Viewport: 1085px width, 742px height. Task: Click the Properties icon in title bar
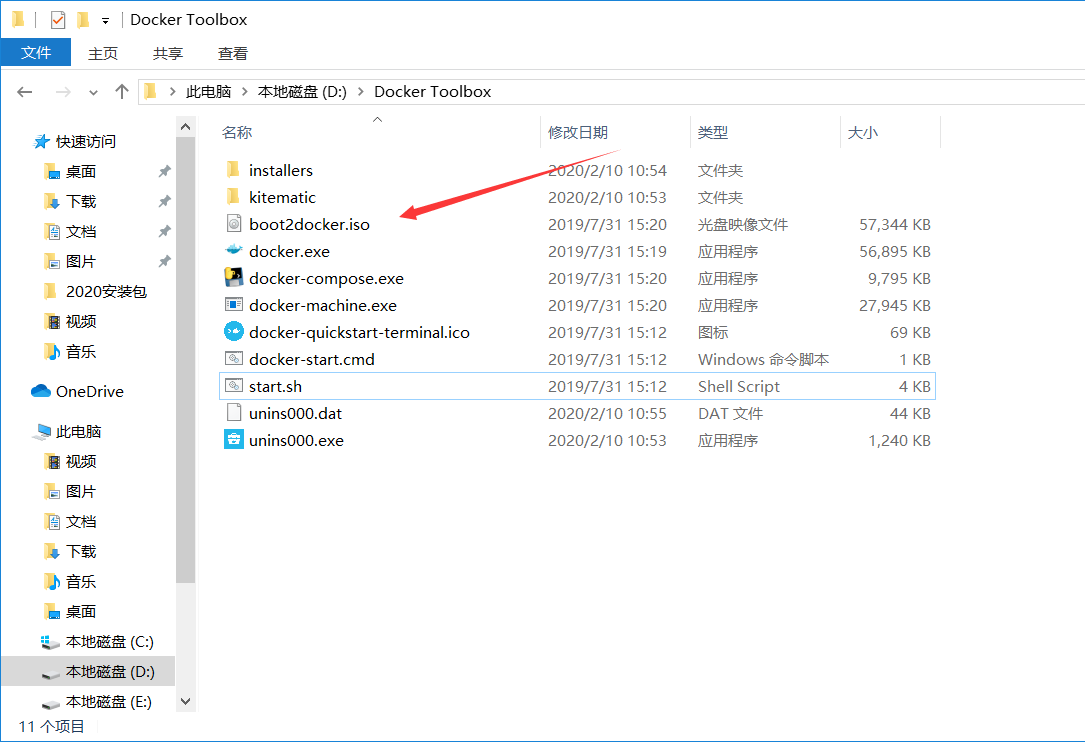(58, 20)
